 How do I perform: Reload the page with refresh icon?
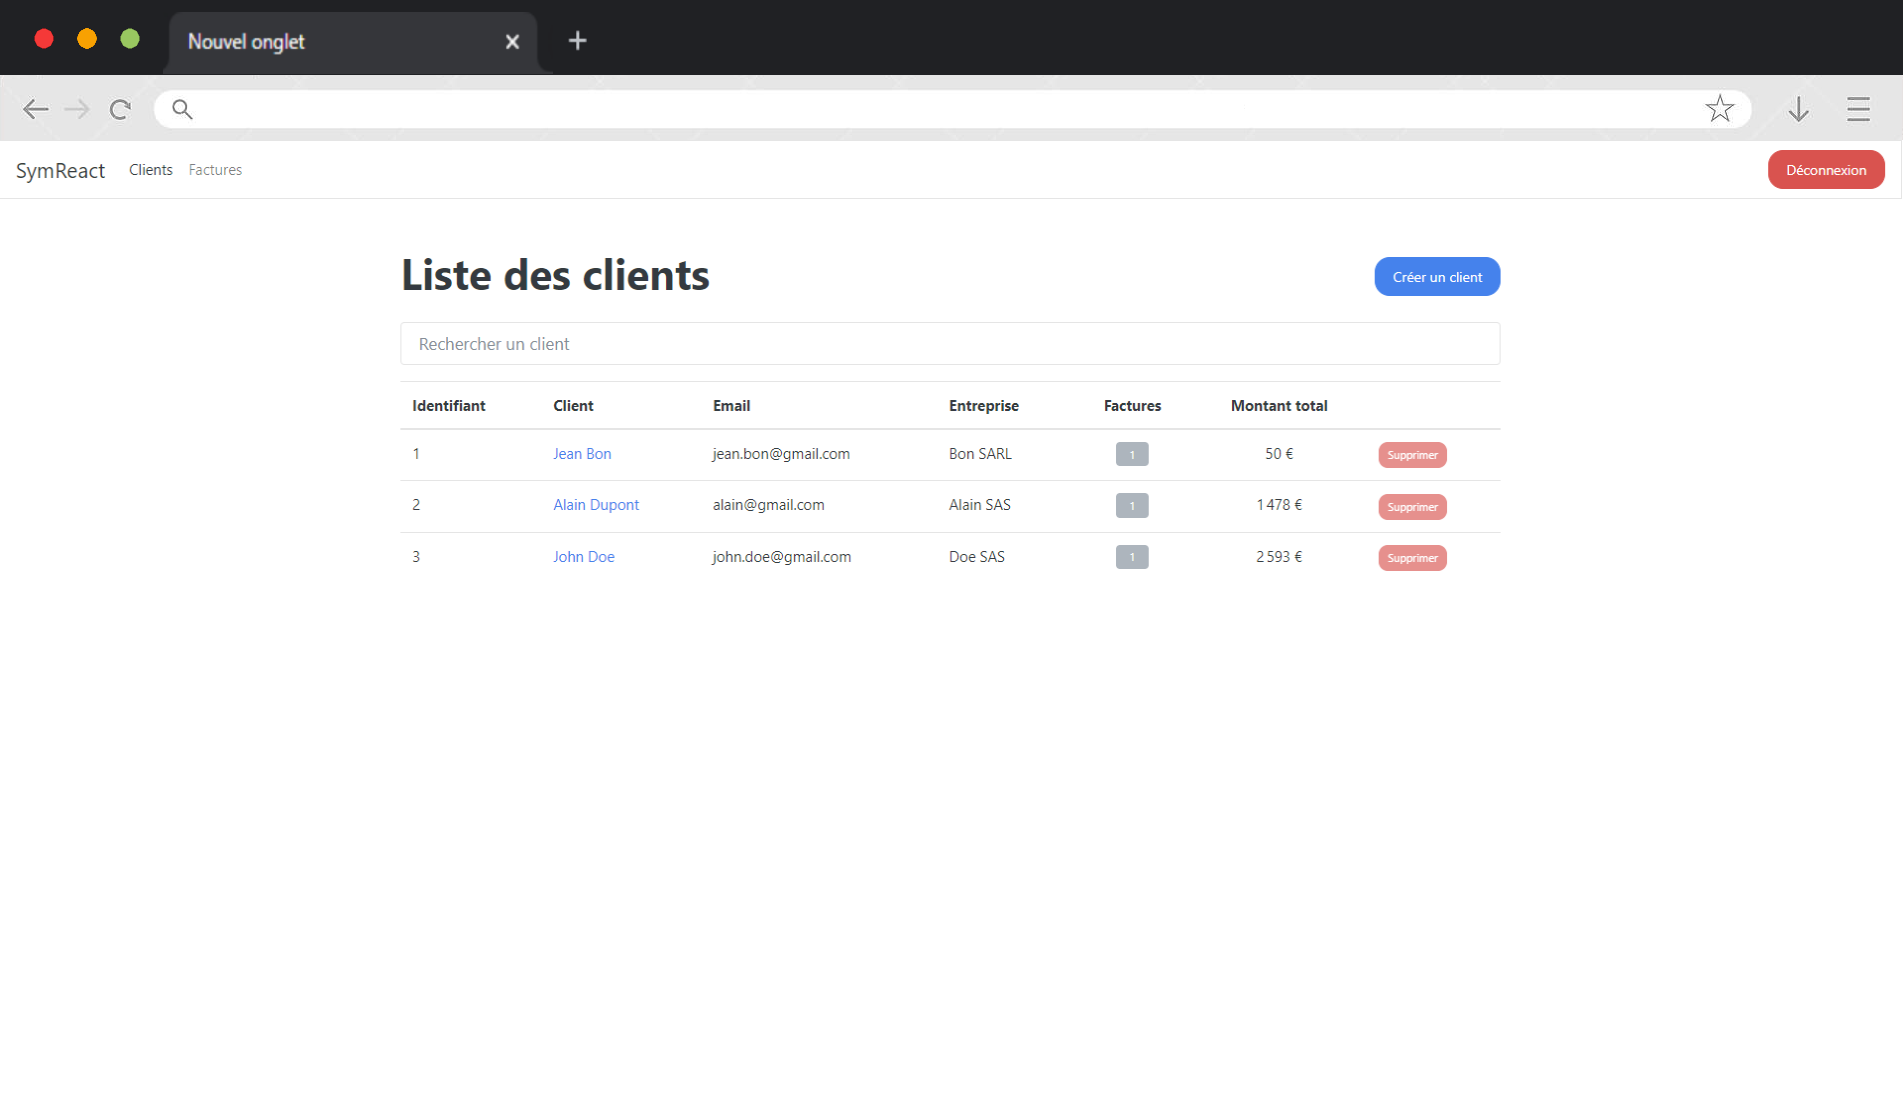(120, 109)
